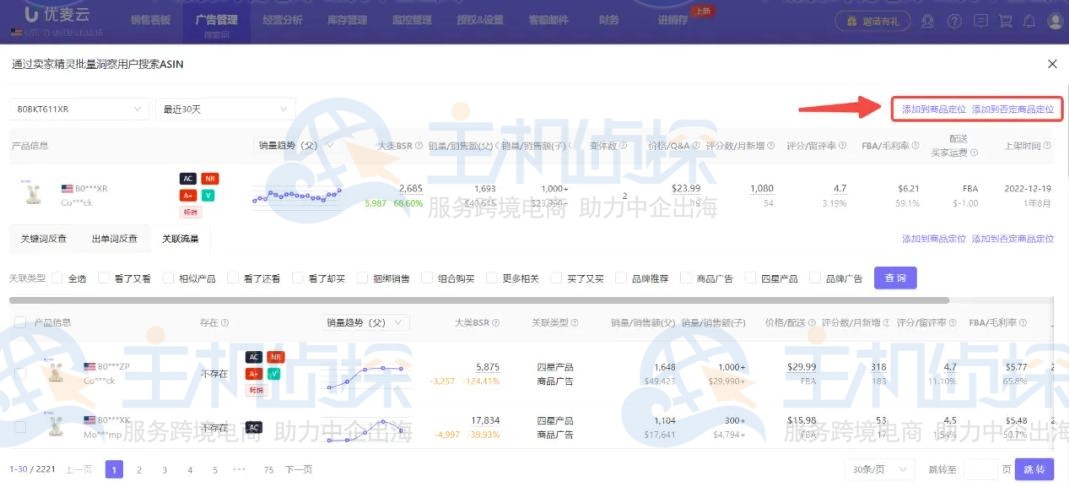Screen dimensions: 1069x484
Task: Select all rows via 产品信息 header checkbox
Action: pos(20,322)
